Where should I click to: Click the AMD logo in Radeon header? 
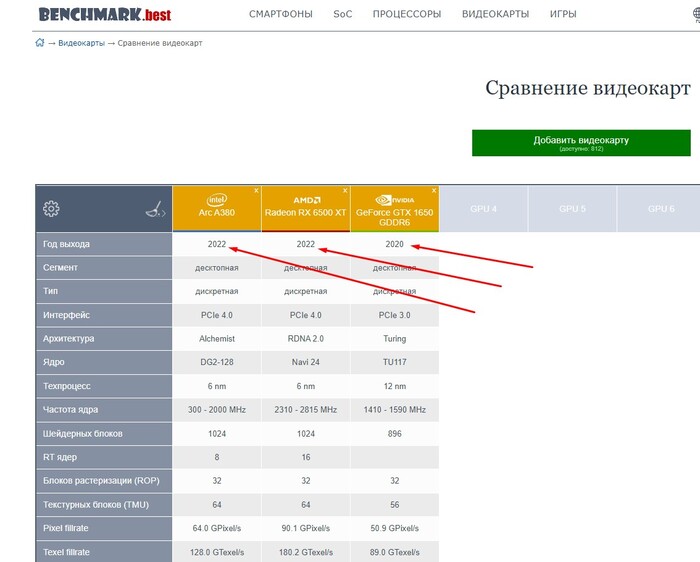coord(306,200)
